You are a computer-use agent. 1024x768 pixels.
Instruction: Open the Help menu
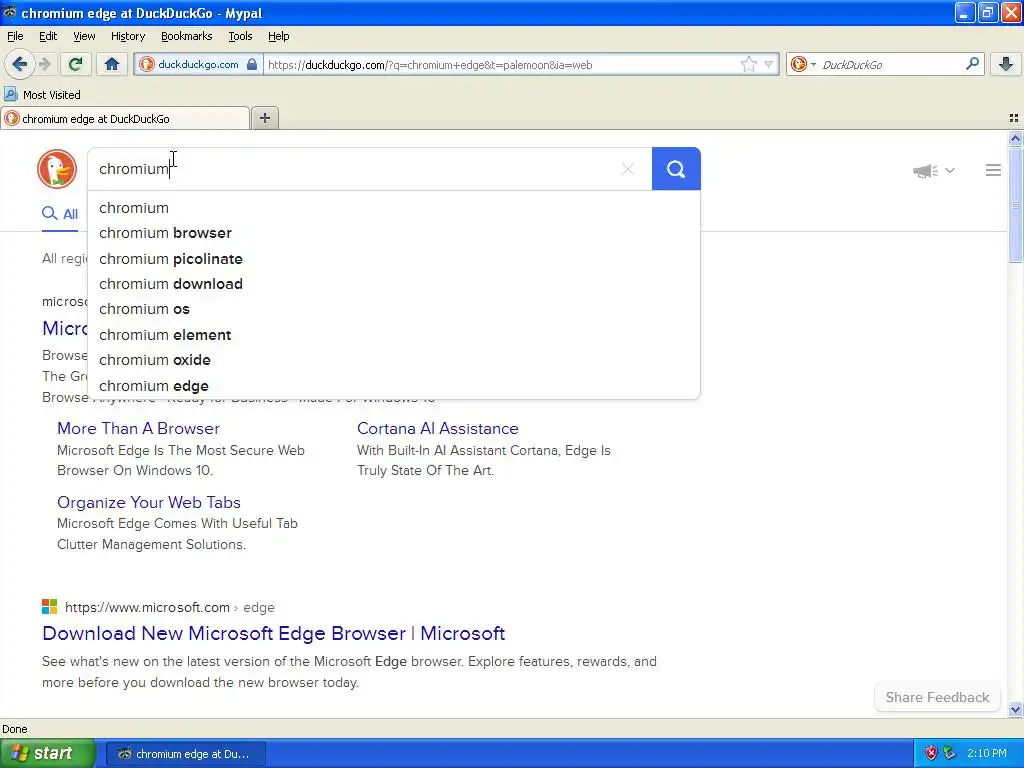point(278,36)
